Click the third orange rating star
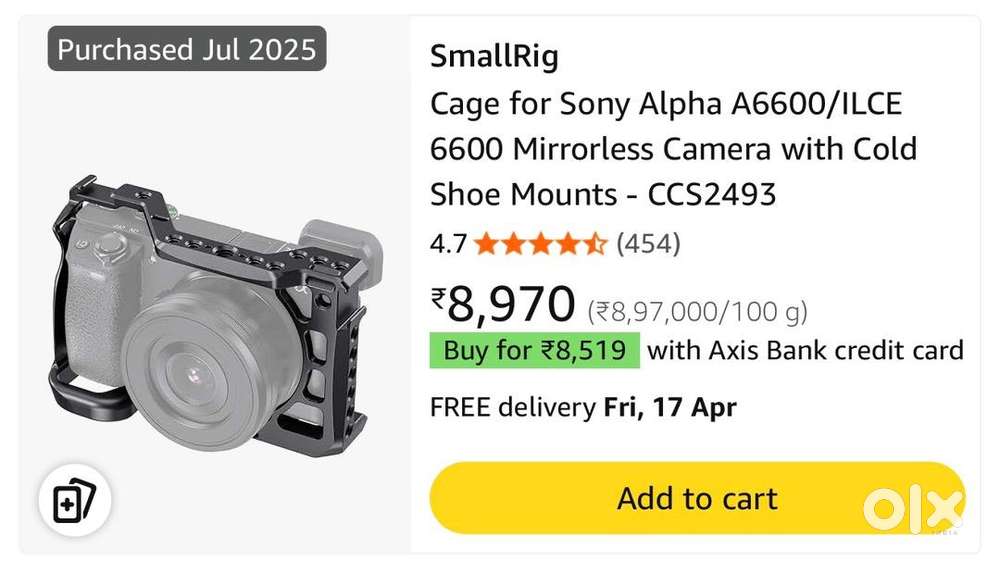The image size is (1000, 572). [x=540, y=243]
